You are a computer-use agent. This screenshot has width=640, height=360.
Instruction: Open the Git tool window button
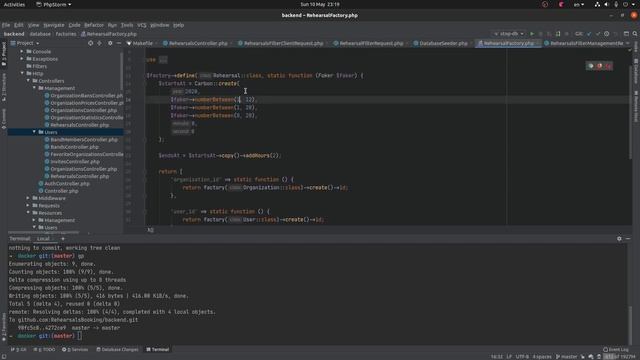pos(19,349)
